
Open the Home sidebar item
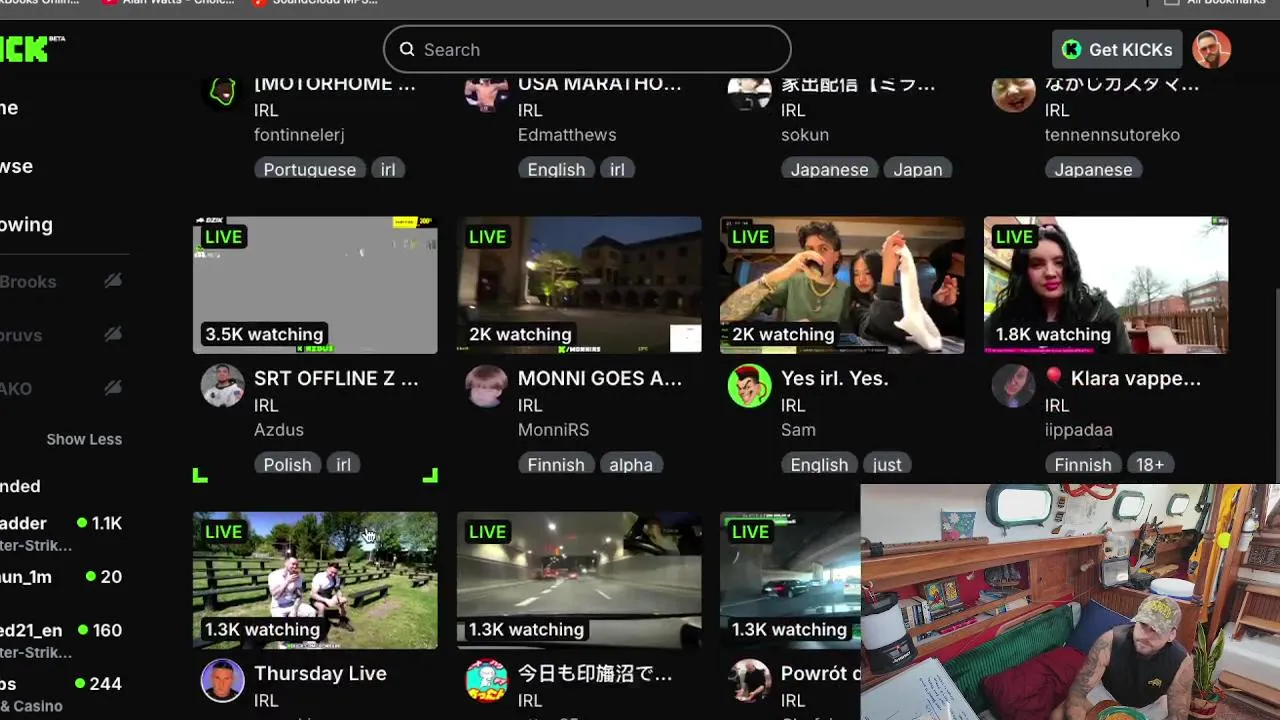10,108
